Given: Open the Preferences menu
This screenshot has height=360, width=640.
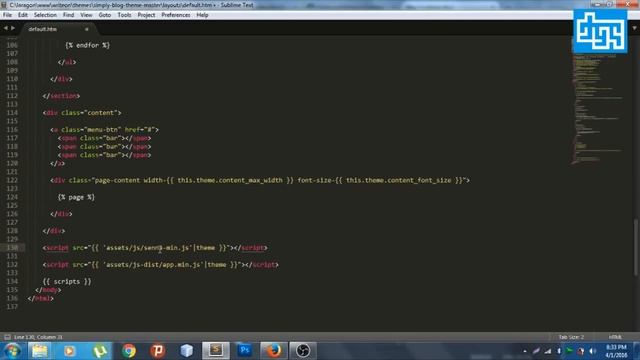Looking at the screenshot, I should [x=176, y=15].
